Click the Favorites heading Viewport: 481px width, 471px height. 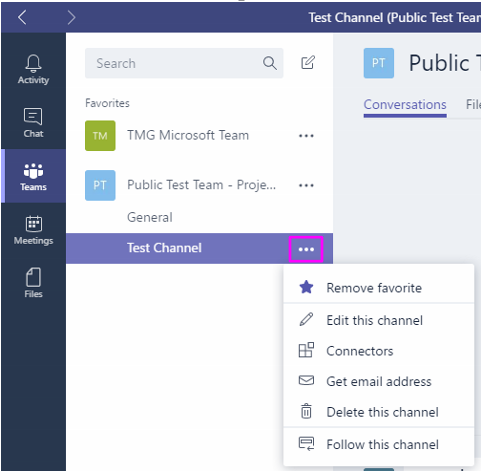[107, 103]
